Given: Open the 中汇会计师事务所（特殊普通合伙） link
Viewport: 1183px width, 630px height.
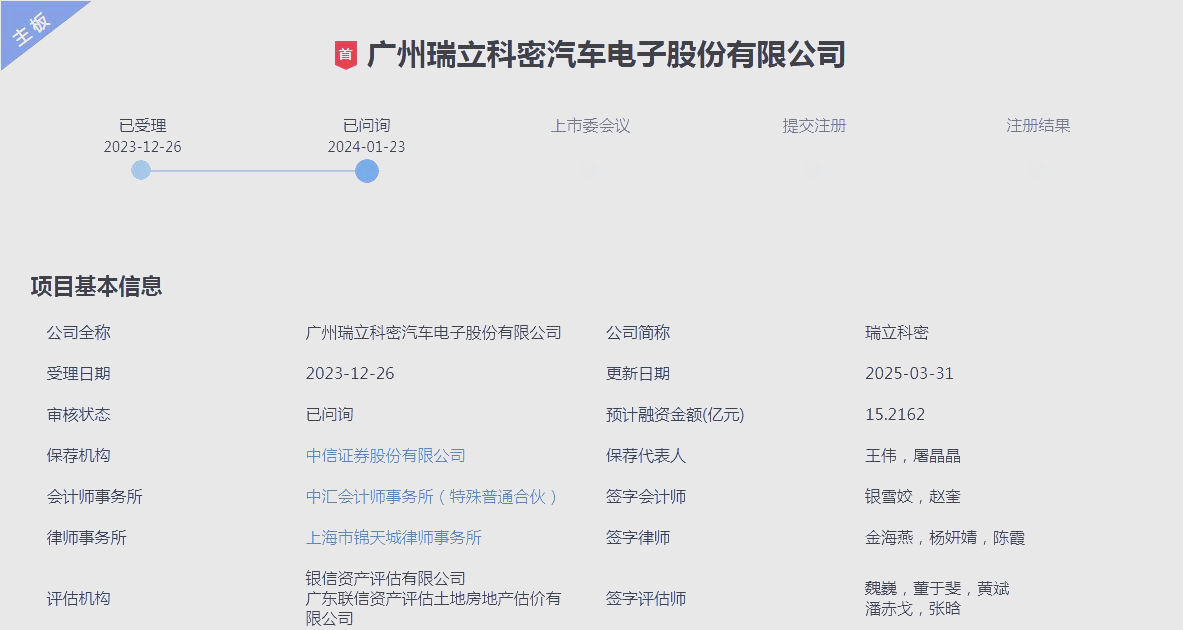Looking at the screenshot, I should pos(431,496).
